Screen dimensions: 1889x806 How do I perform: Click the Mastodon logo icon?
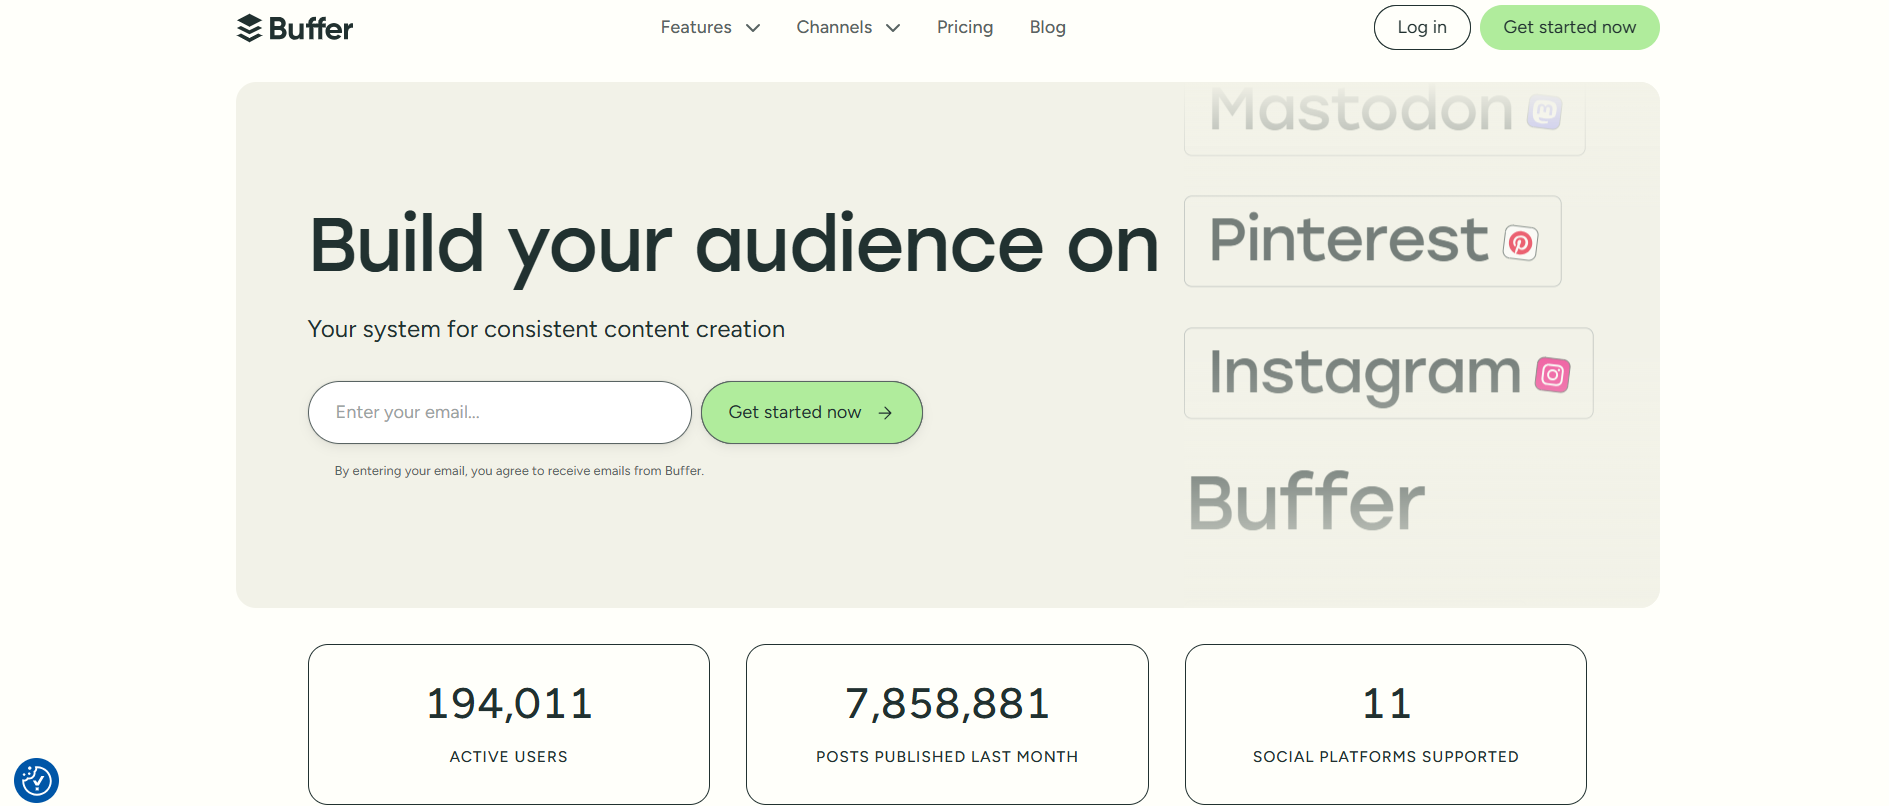click(1545, 111)
